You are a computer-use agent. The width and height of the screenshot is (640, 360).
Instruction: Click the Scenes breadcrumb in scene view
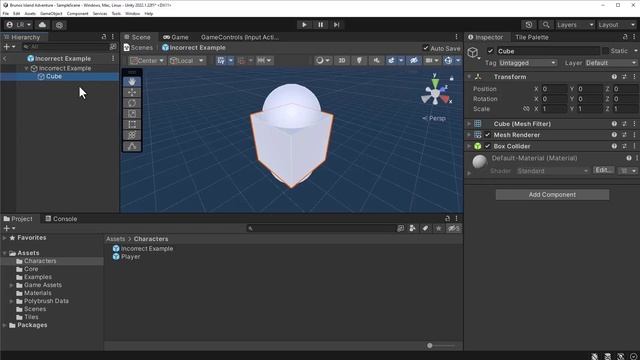[138, 48]
